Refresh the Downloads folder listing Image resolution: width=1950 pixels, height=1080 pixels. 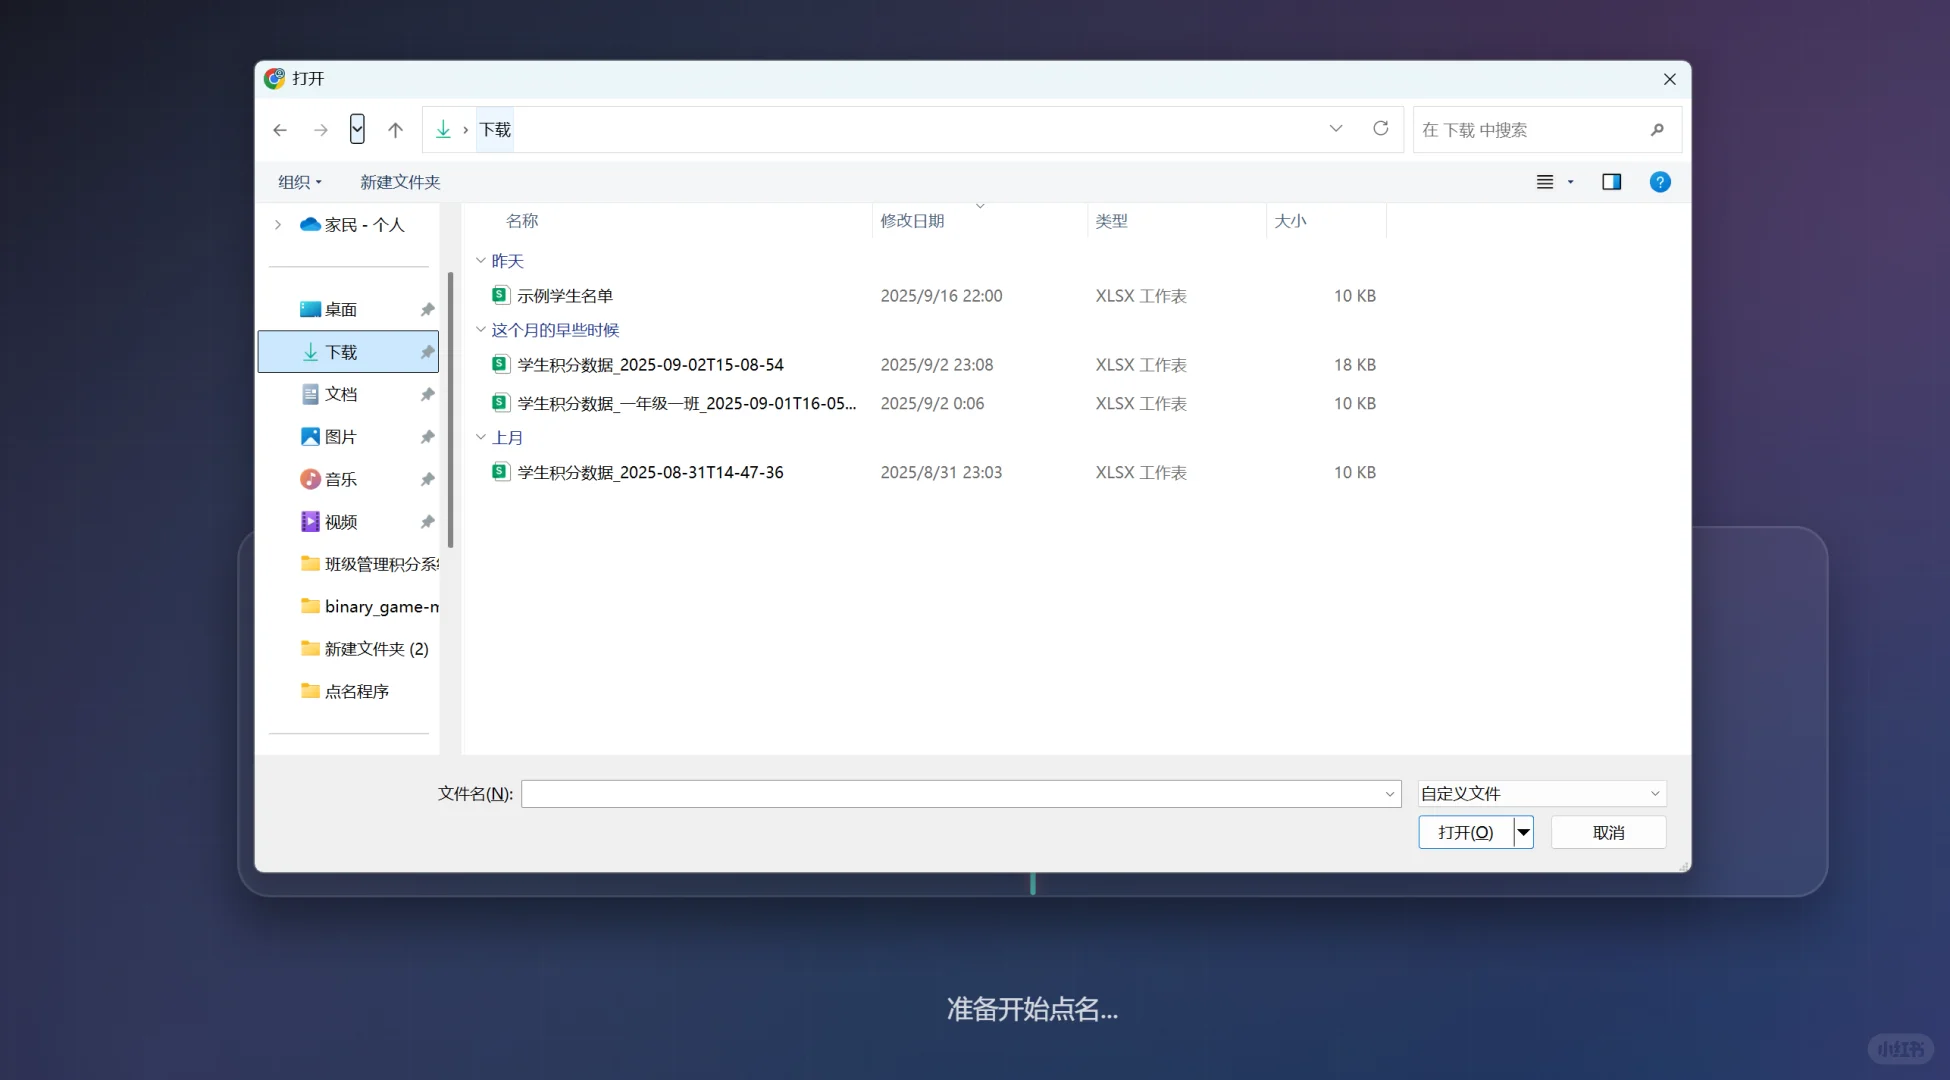1380,129
